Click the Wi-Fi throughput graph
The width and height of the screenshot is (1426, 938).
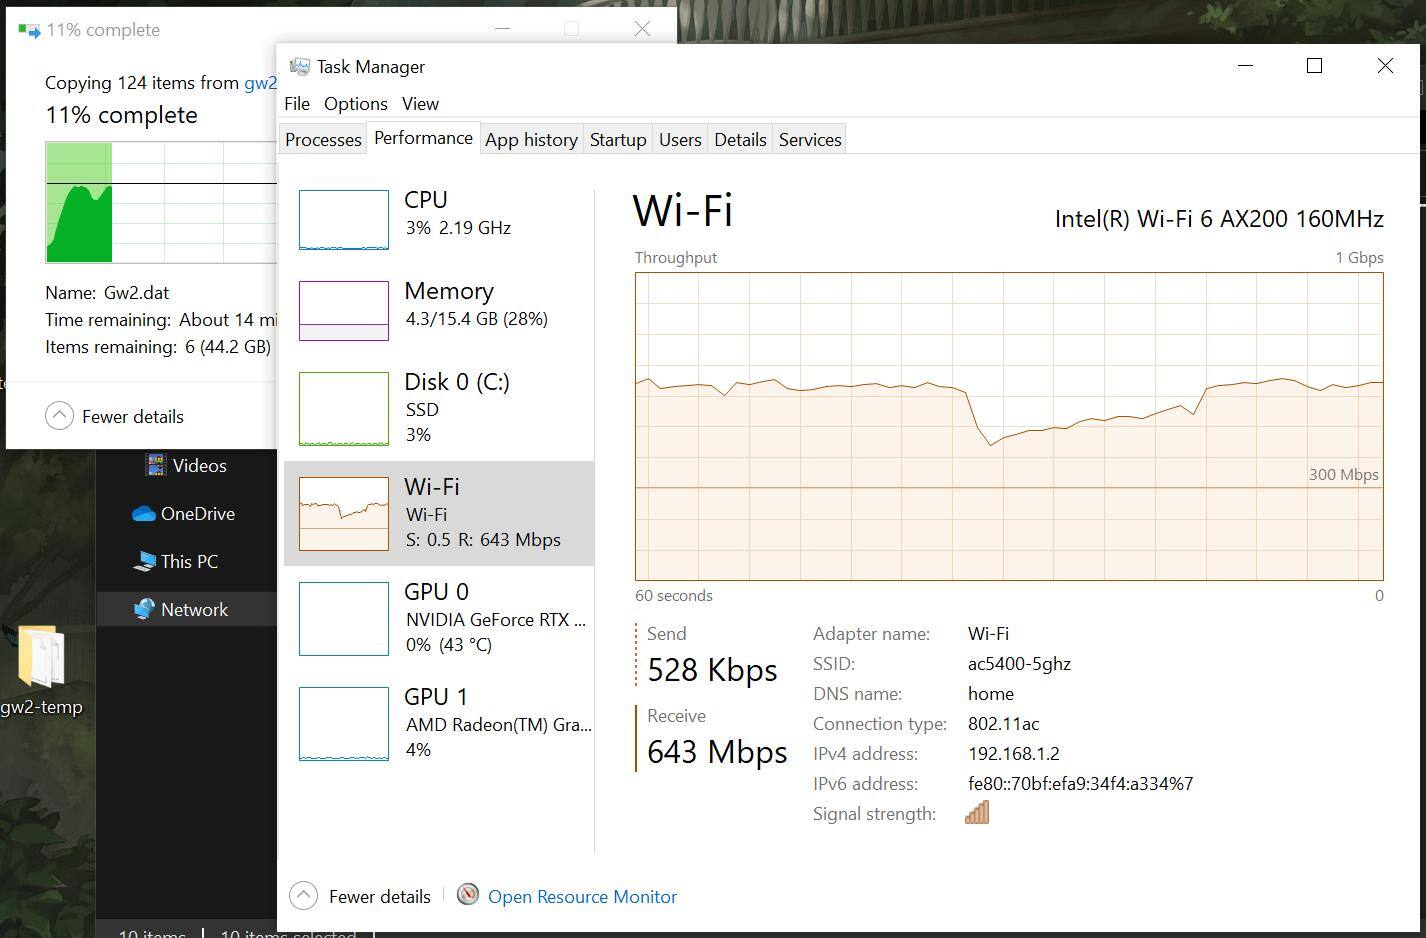(1008, 426)
